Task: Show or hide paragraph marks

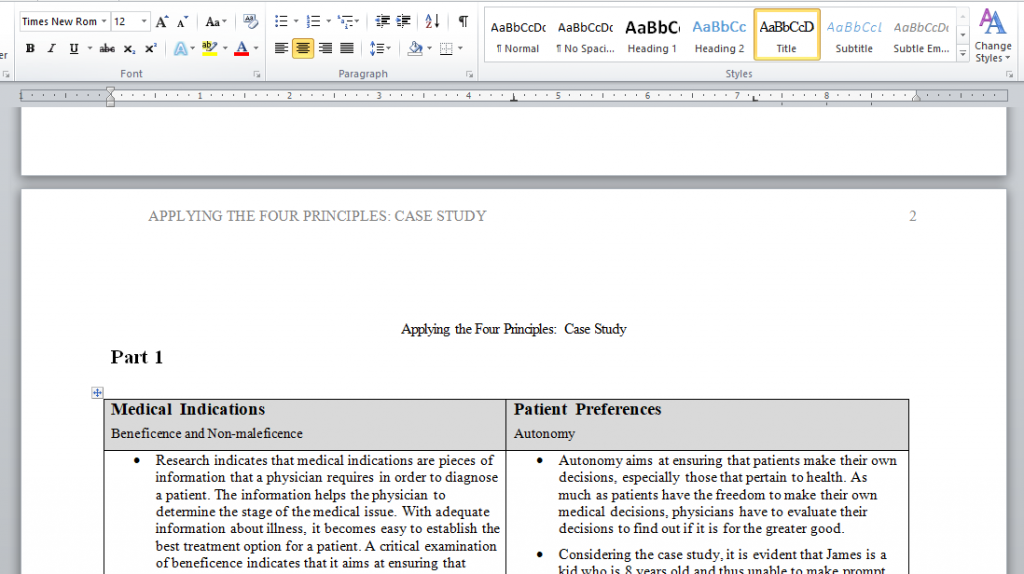Action: point(463,22)
